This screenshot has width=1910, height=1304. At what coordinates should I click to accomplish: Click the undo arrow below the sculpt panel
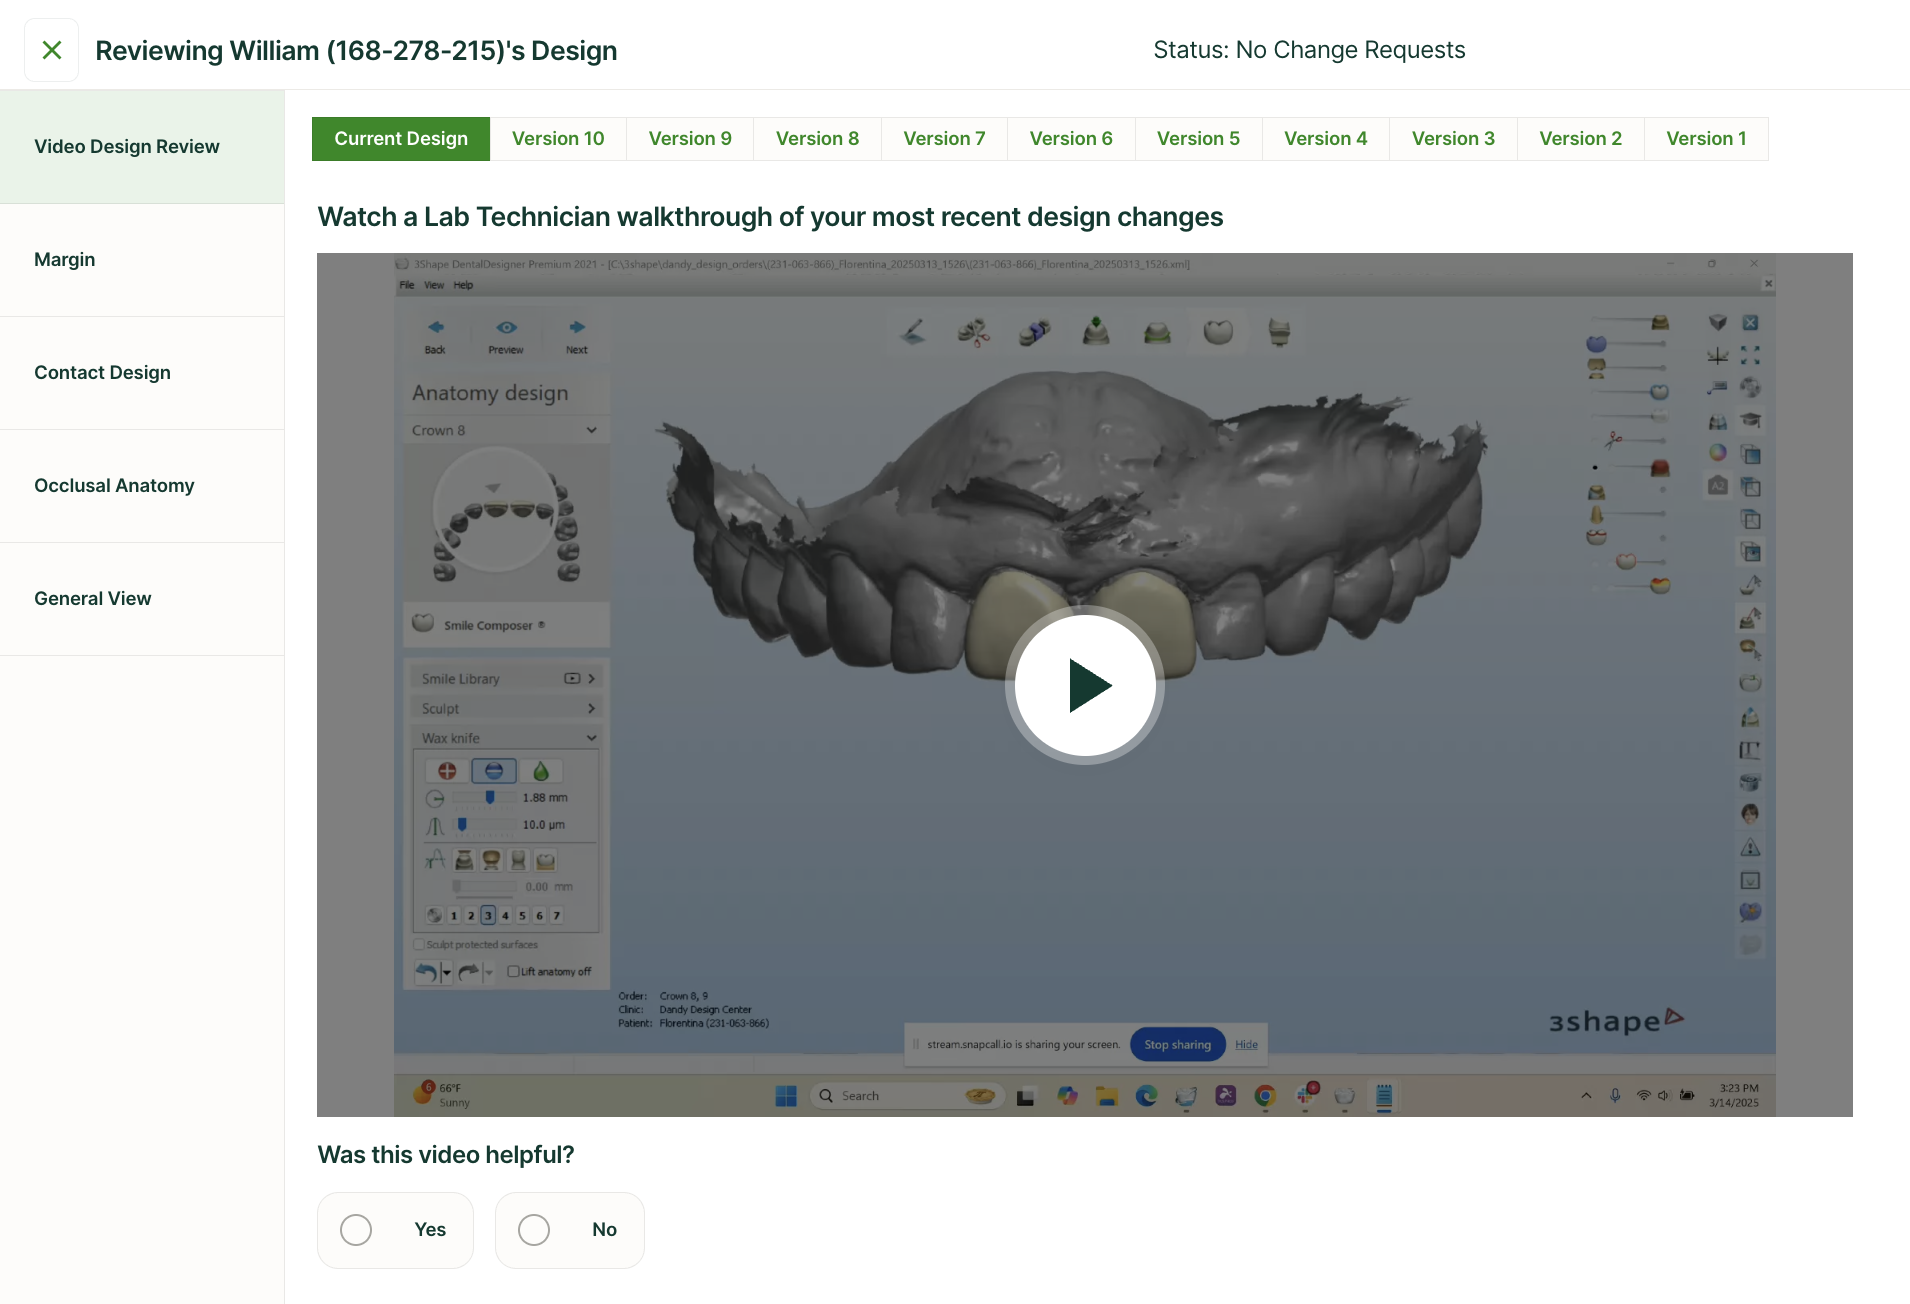pyautogui.click(x=426, y=972)
